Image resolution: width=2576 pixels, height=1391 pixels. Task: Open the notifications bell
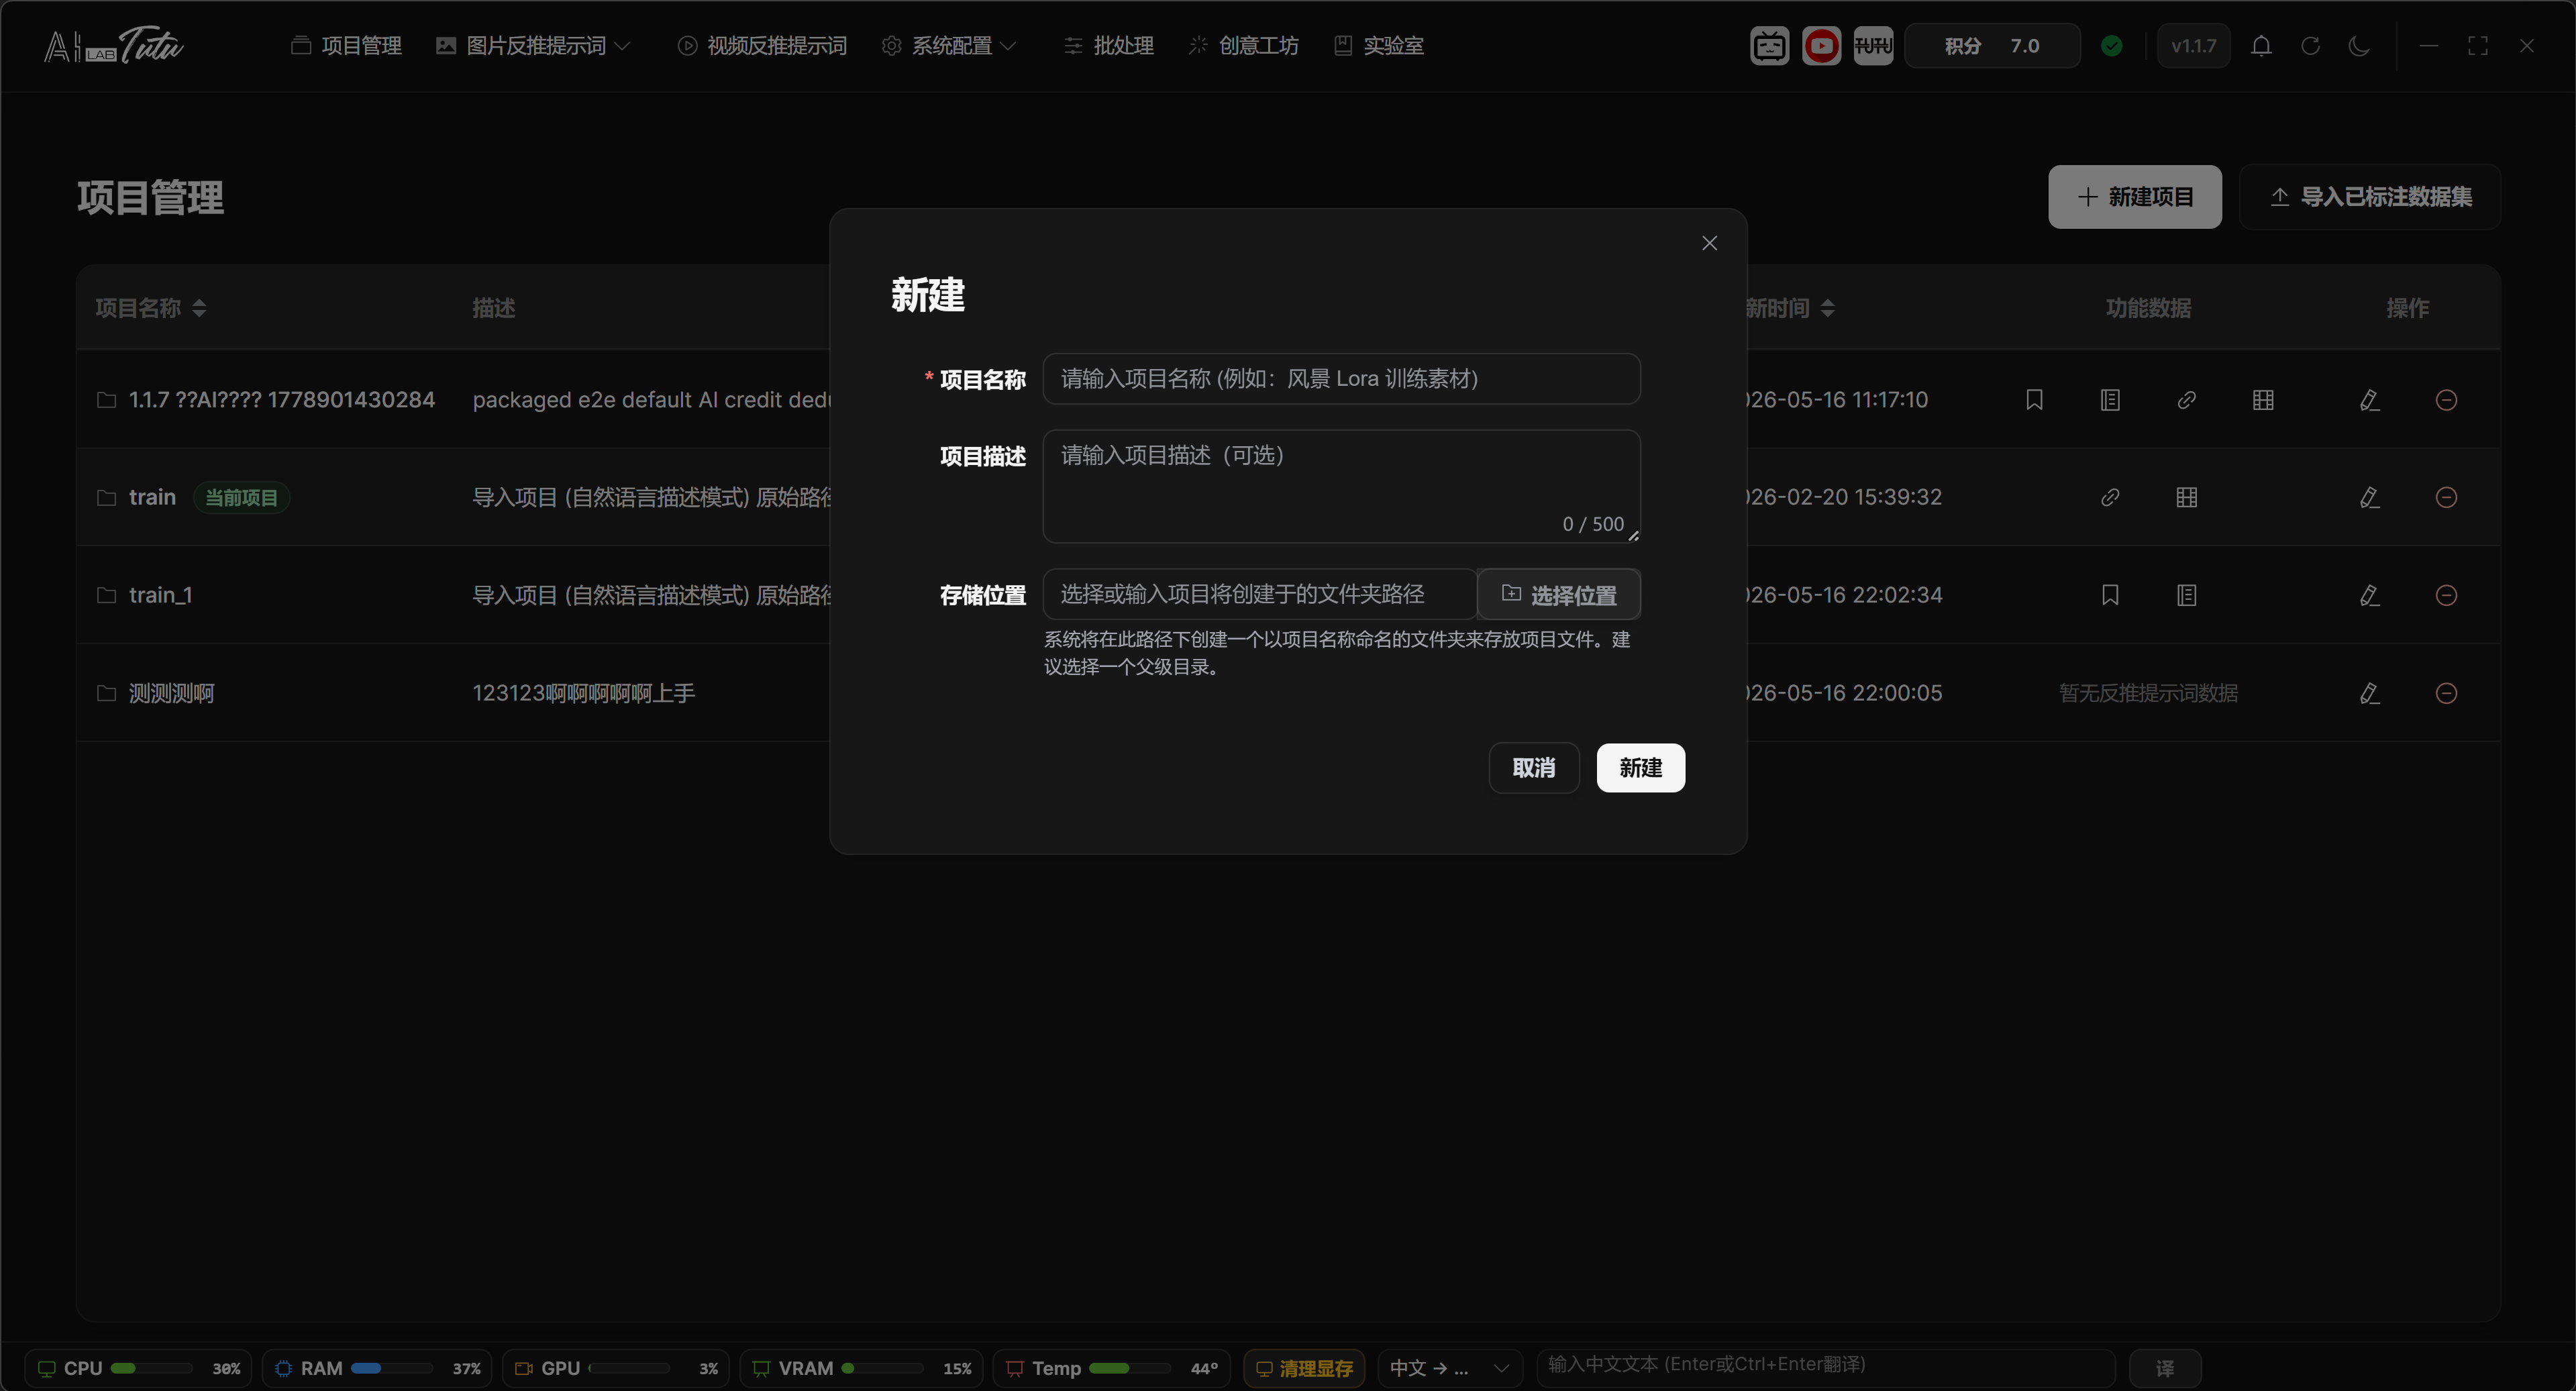pyautogui.click(x=2261, y=46)
